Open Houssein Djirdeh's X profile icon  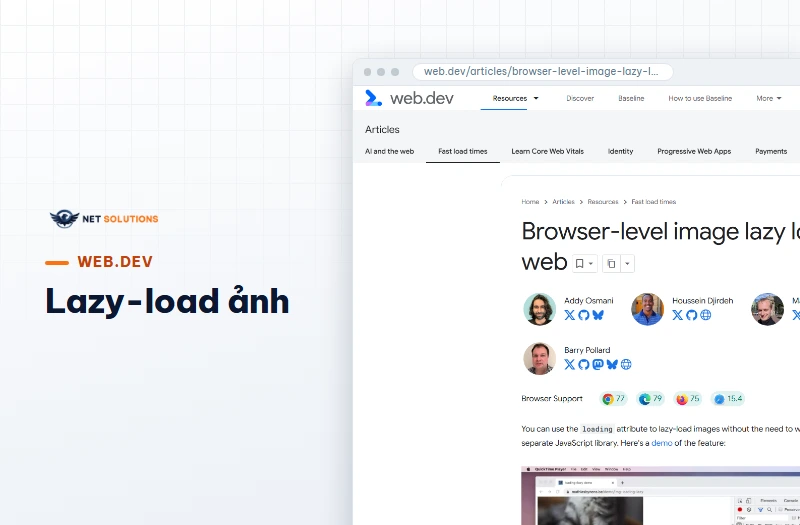(678, 315)
